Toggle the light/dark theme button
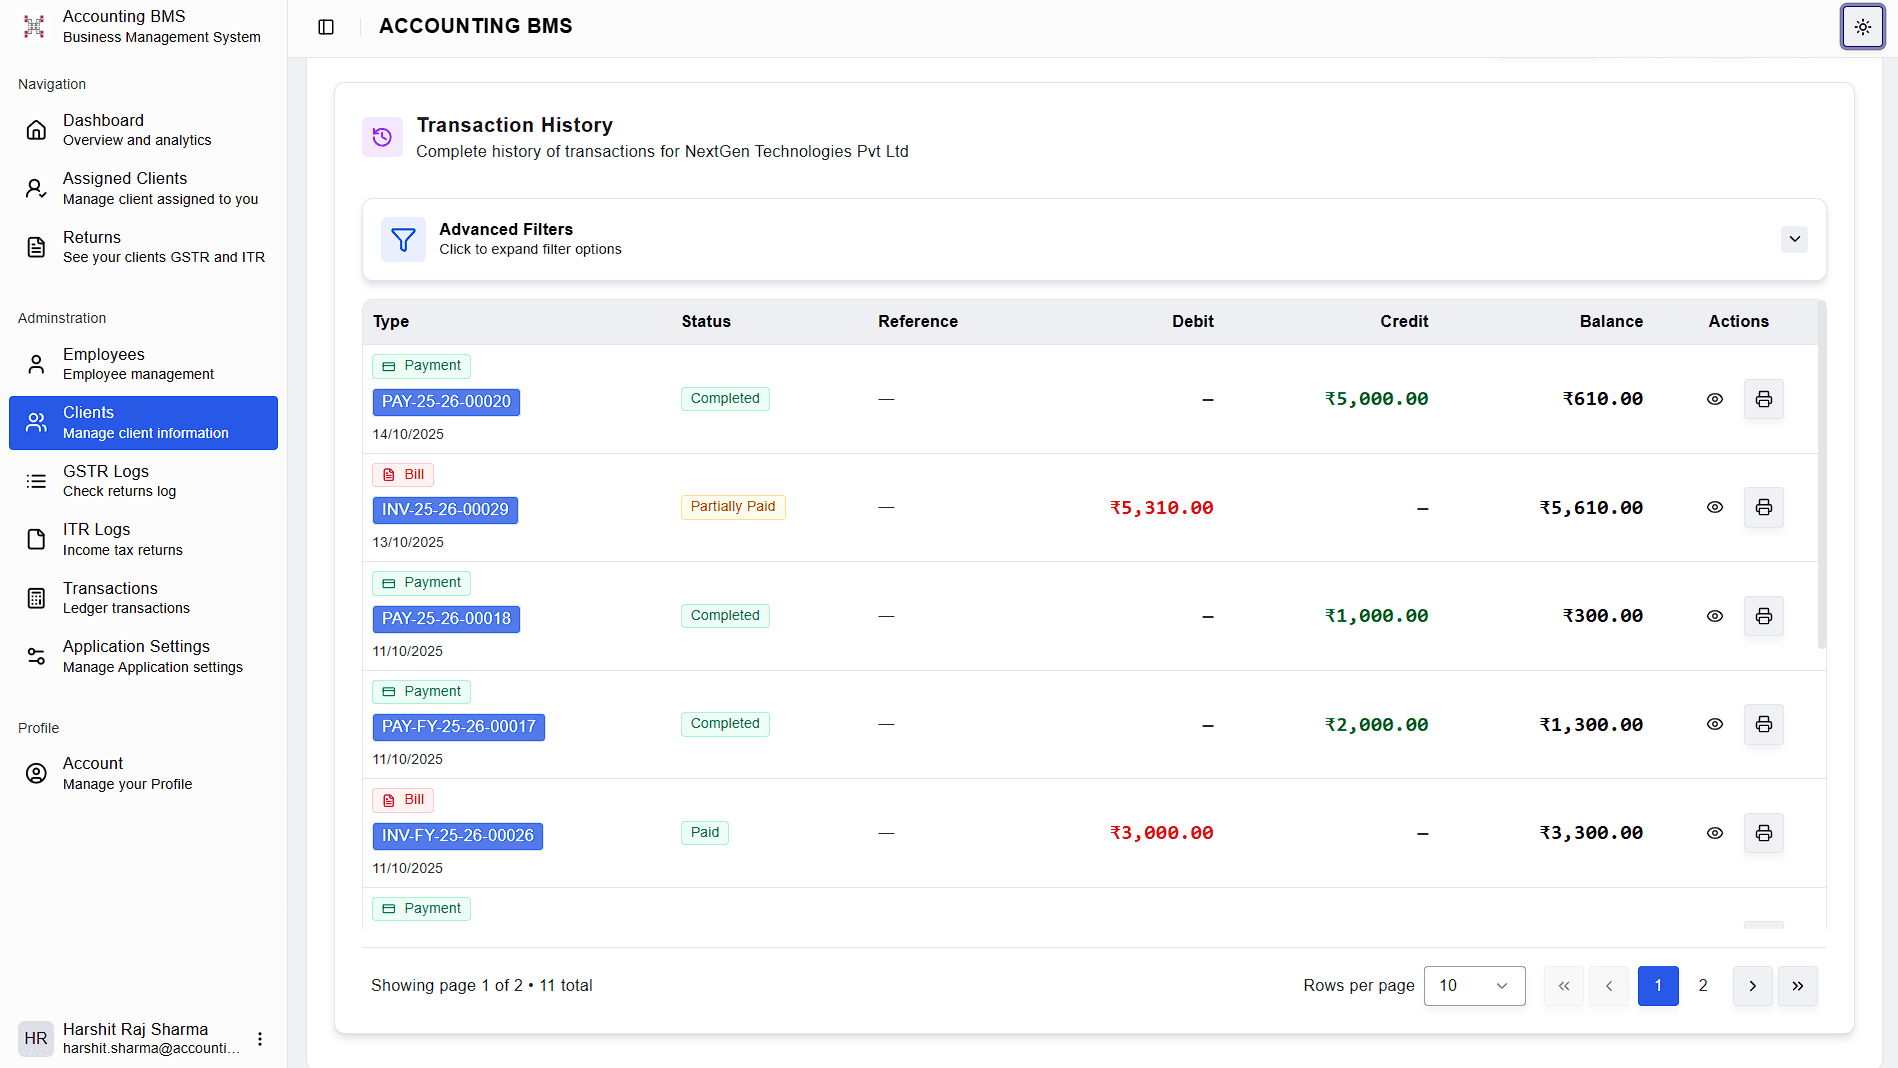Image resolution: width=1898 pixels, height=1068 pixels. pyautogui.click(x=1862, y=27)
